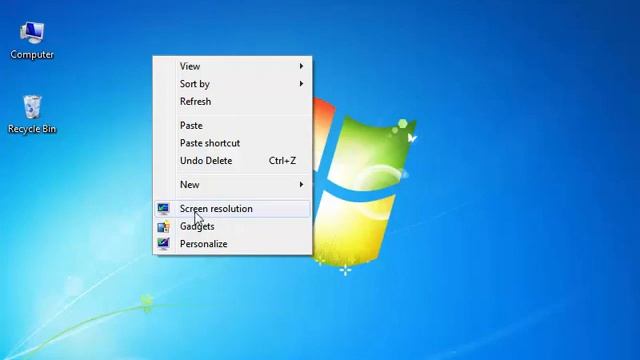Open the New menu entry
This screenshot has height=360, width=640.
click(232, 184)
